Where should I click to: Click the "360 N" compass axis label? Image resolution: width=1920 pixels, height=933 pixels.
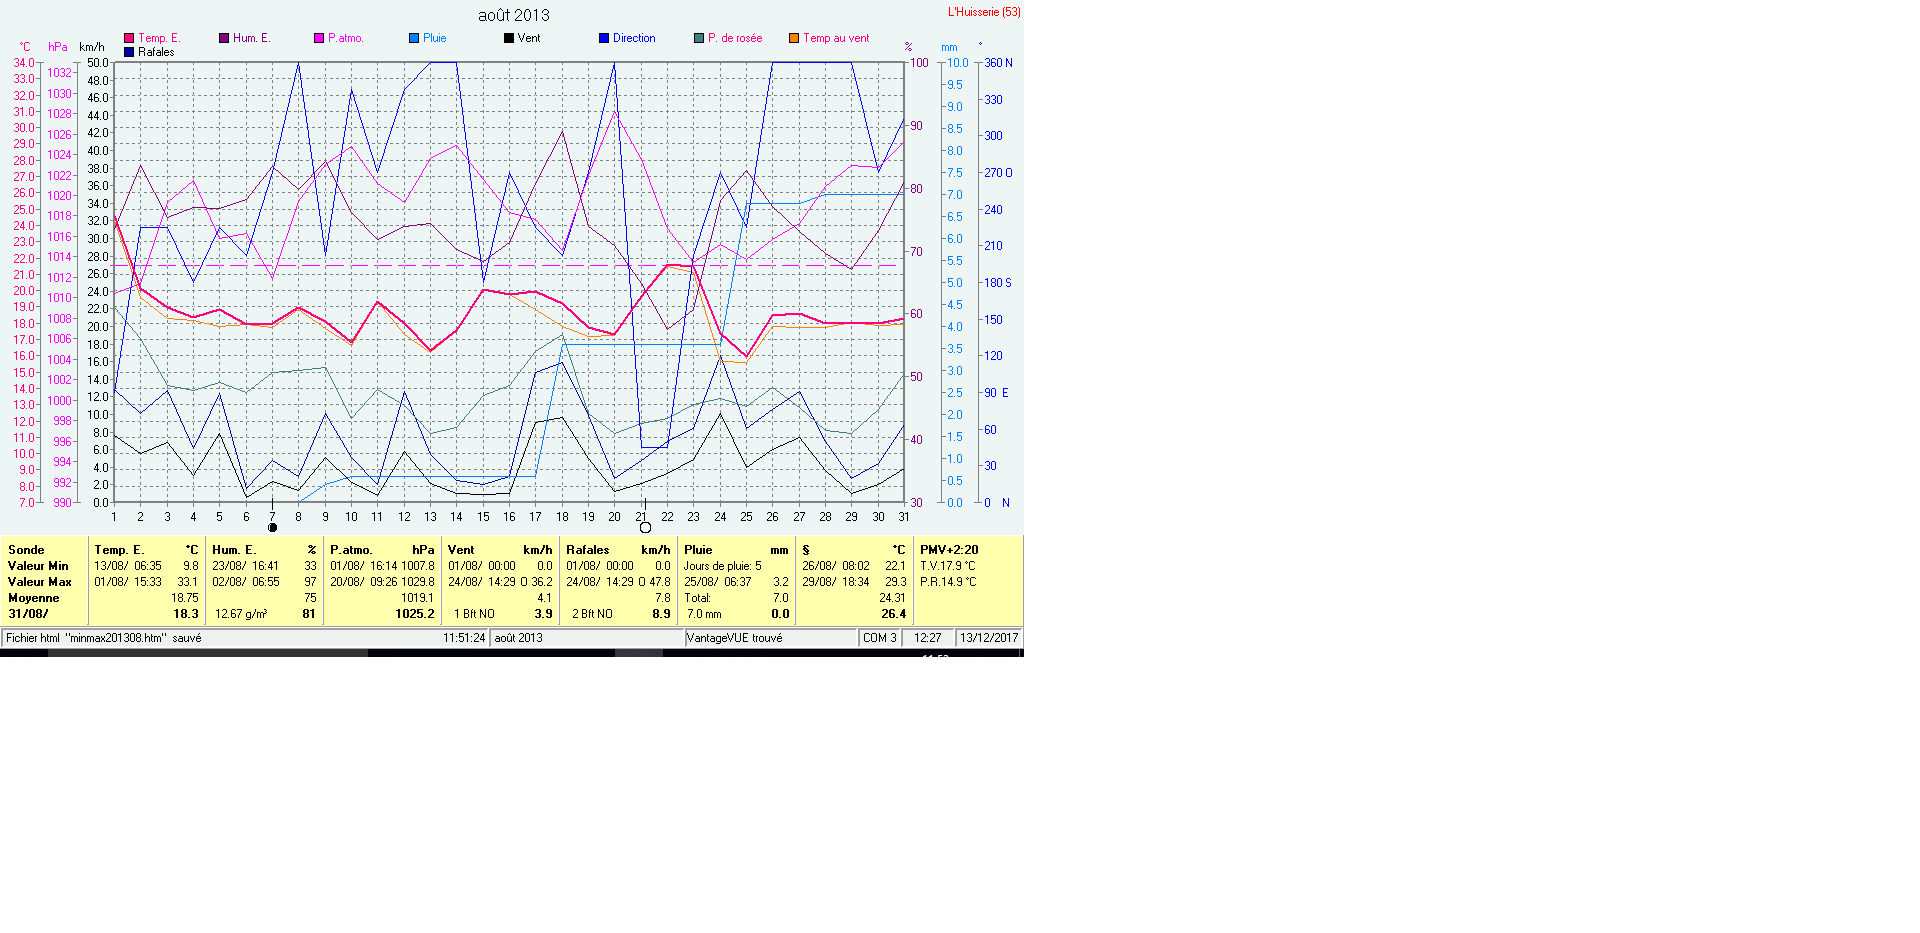998,63
